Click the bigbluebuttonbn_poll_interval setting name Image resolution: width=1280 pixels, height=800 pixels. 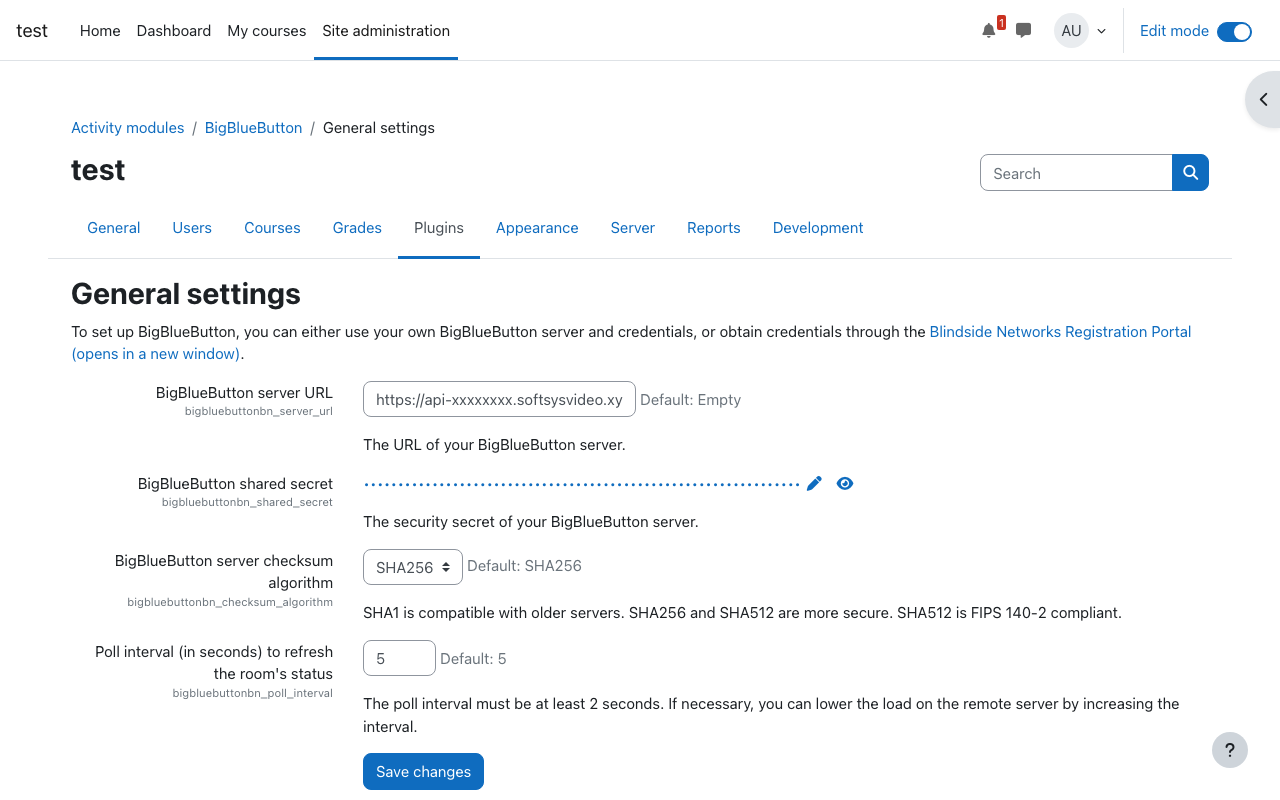point(253,693)
